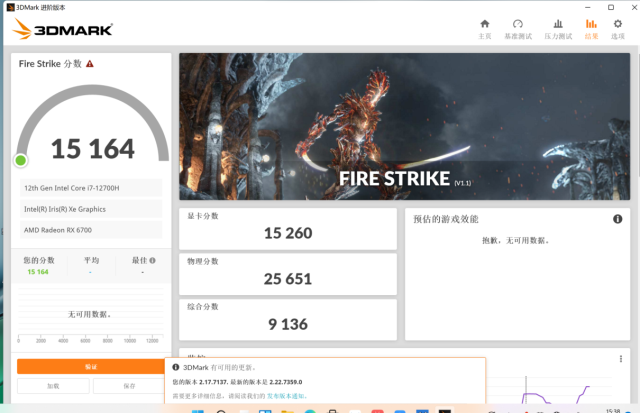Open the Benchmarks (基准测试) tab
The width and height of the screenshot is (640, 413).
click(x=518, y=29)
